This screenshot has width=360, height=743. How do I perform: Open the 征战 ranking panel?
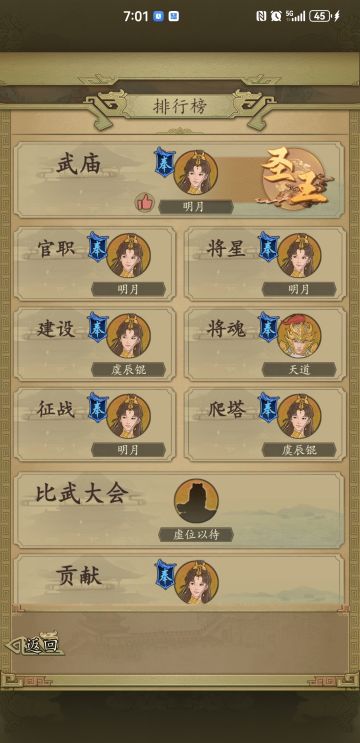pos(95,424)
